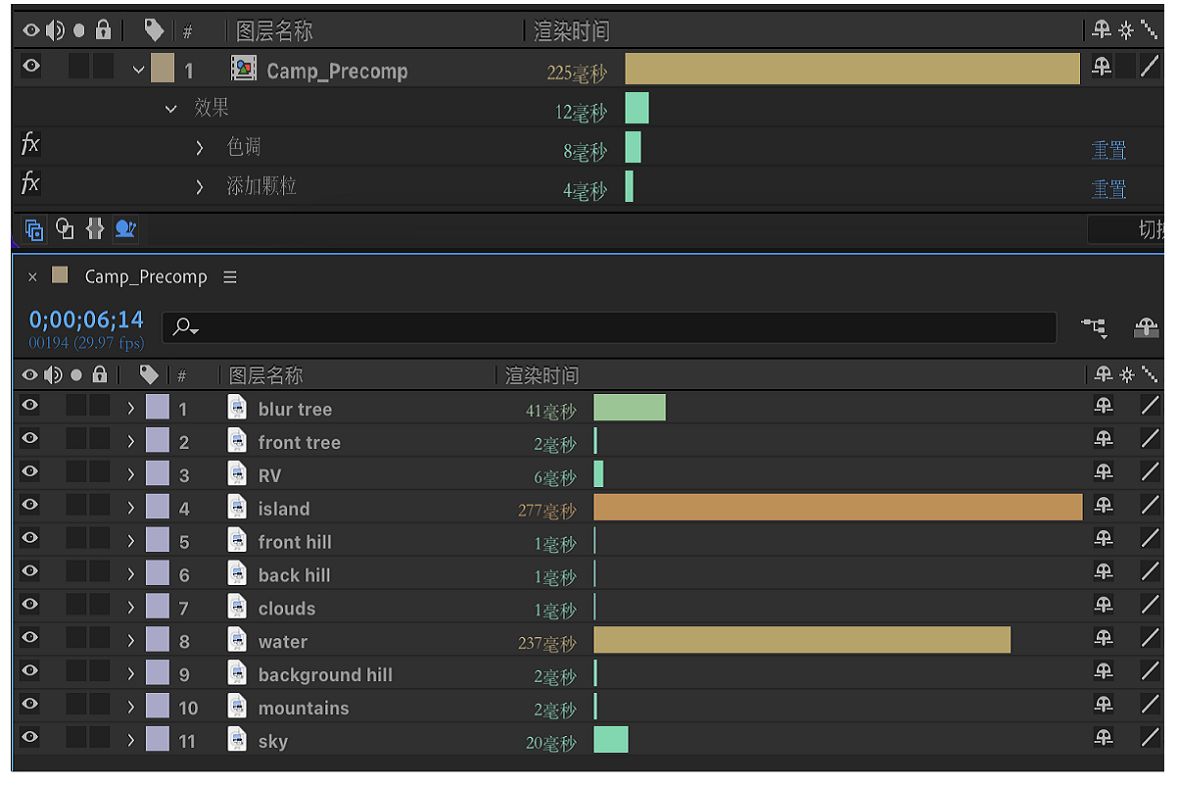Click the fx icon for 添加颗粒
Viewport: 1178px width, 786px height.
click(x=30, y=185)
